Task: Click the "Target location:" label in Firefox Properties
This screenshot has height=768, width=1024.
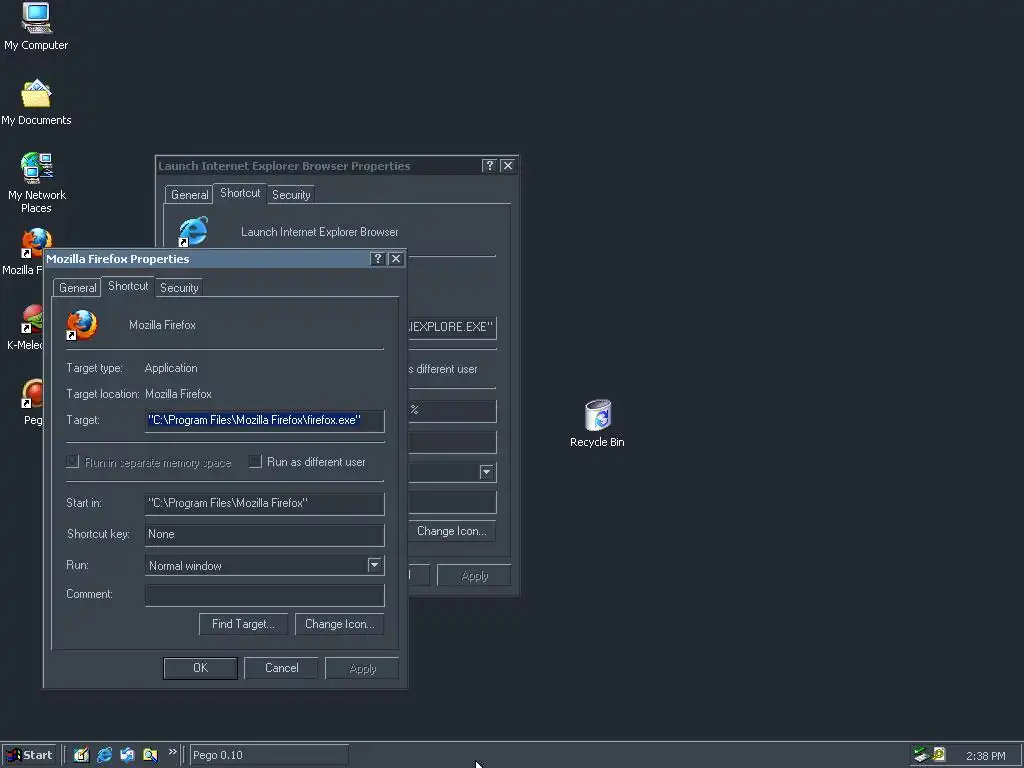Action: [103, 394]
